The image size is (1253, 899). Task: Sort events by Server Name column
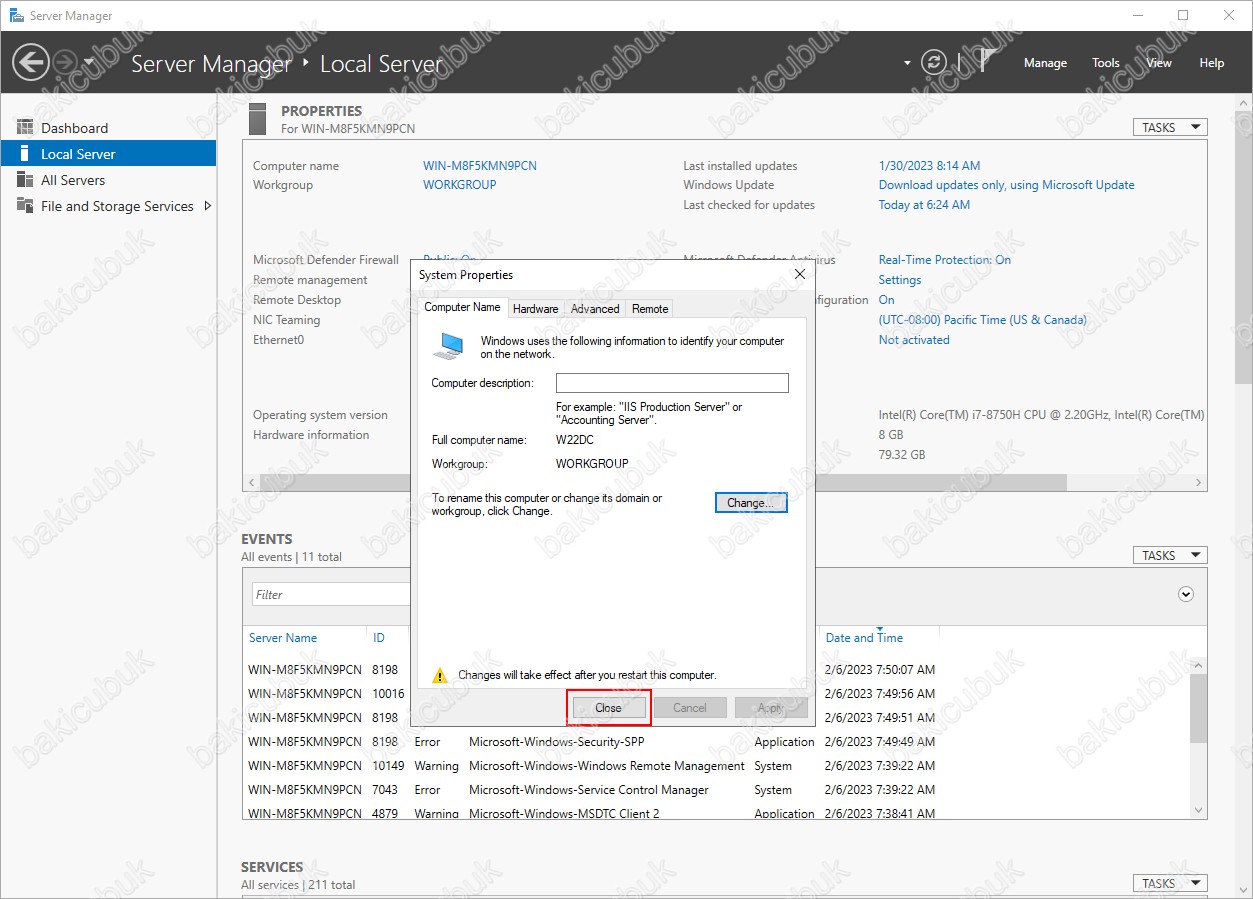pos(283,638)
